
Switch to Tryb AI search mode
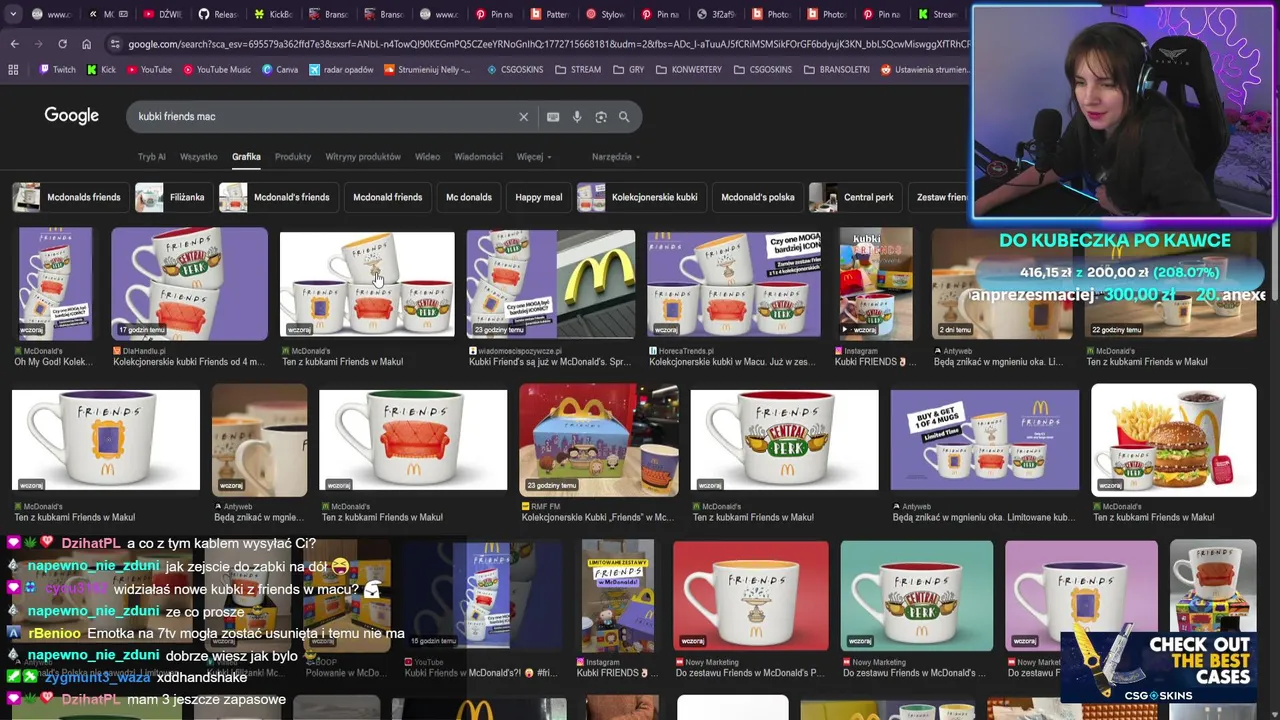152,157
